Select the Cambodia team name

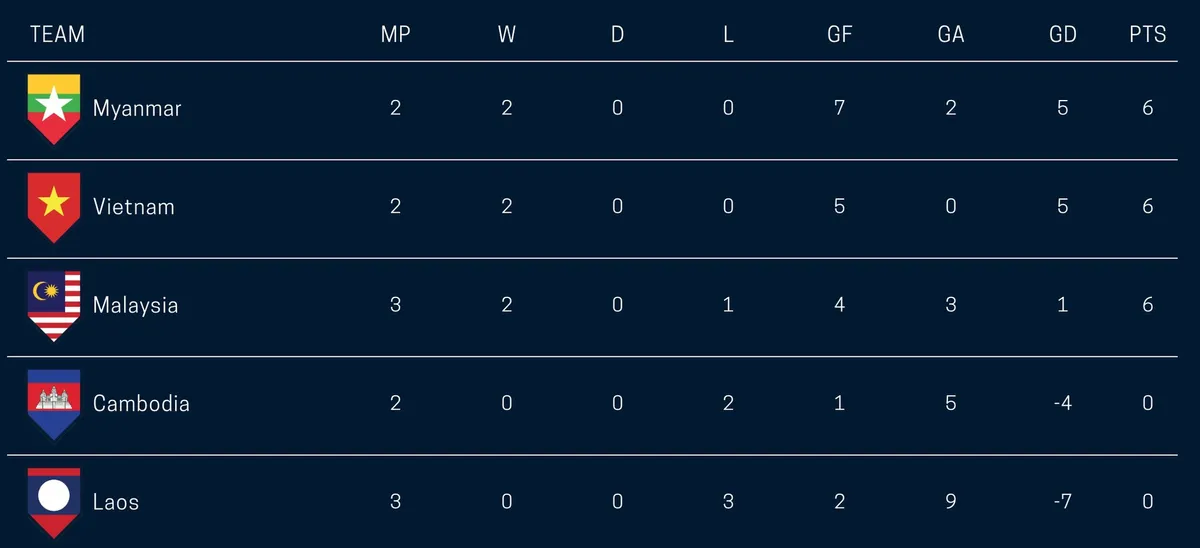tap(141, 404)
